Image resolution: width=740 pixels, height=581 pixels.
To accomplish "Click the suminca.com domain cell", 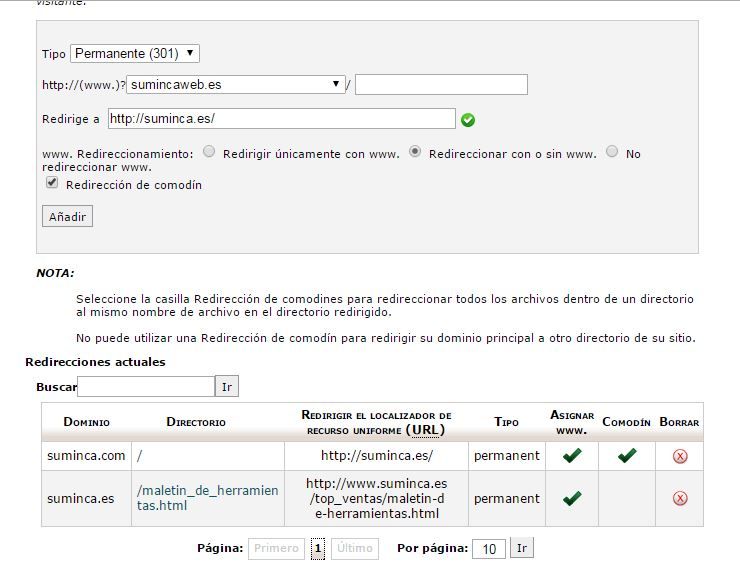I will pyautogui.click(x=86, y=456).
